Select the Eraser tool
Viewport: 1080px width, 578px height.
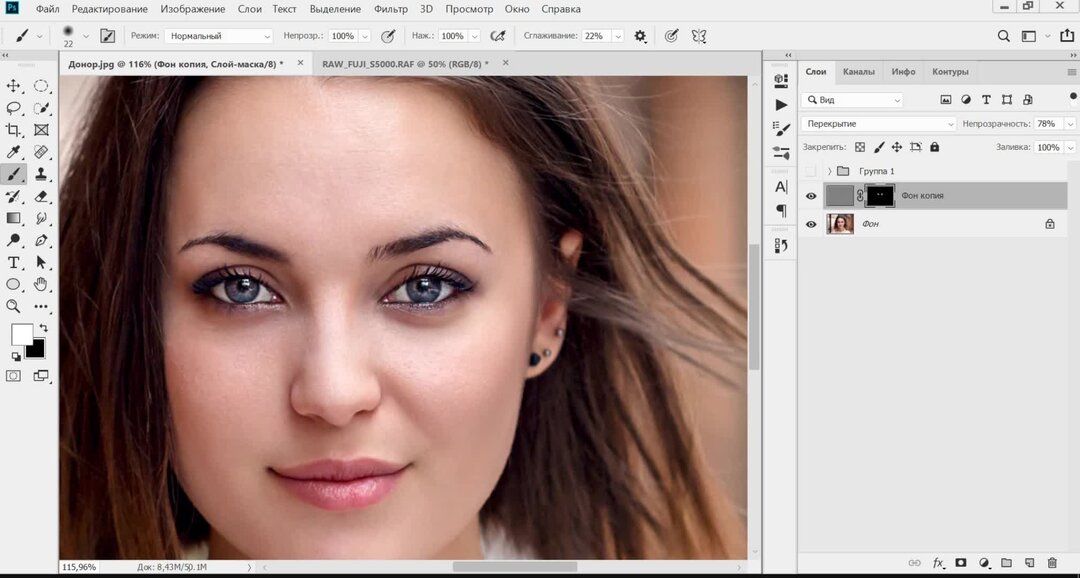[41, 196]
